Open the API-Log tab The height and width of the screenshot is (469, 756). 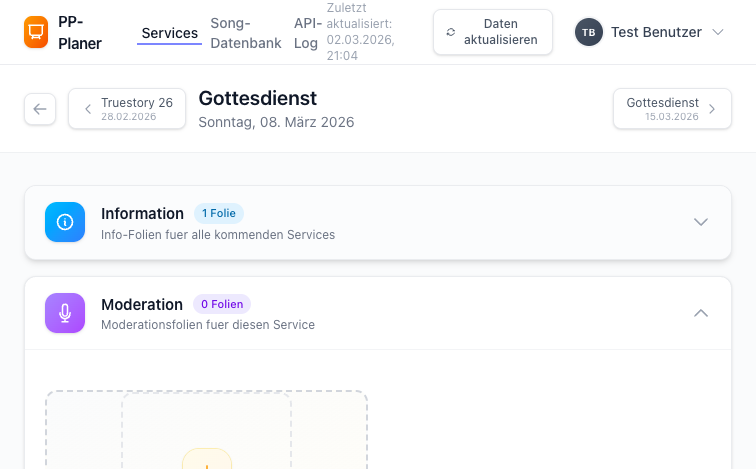click(x=306, y=33)
